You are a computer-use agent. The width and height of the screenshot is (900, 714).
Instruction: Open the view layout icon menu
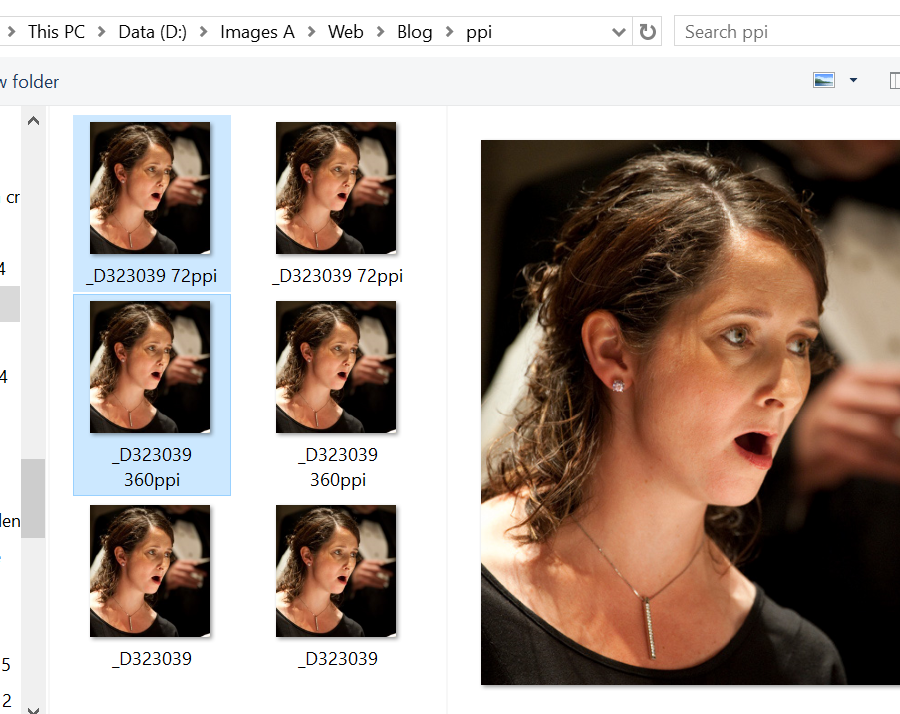tap(824, 80)
